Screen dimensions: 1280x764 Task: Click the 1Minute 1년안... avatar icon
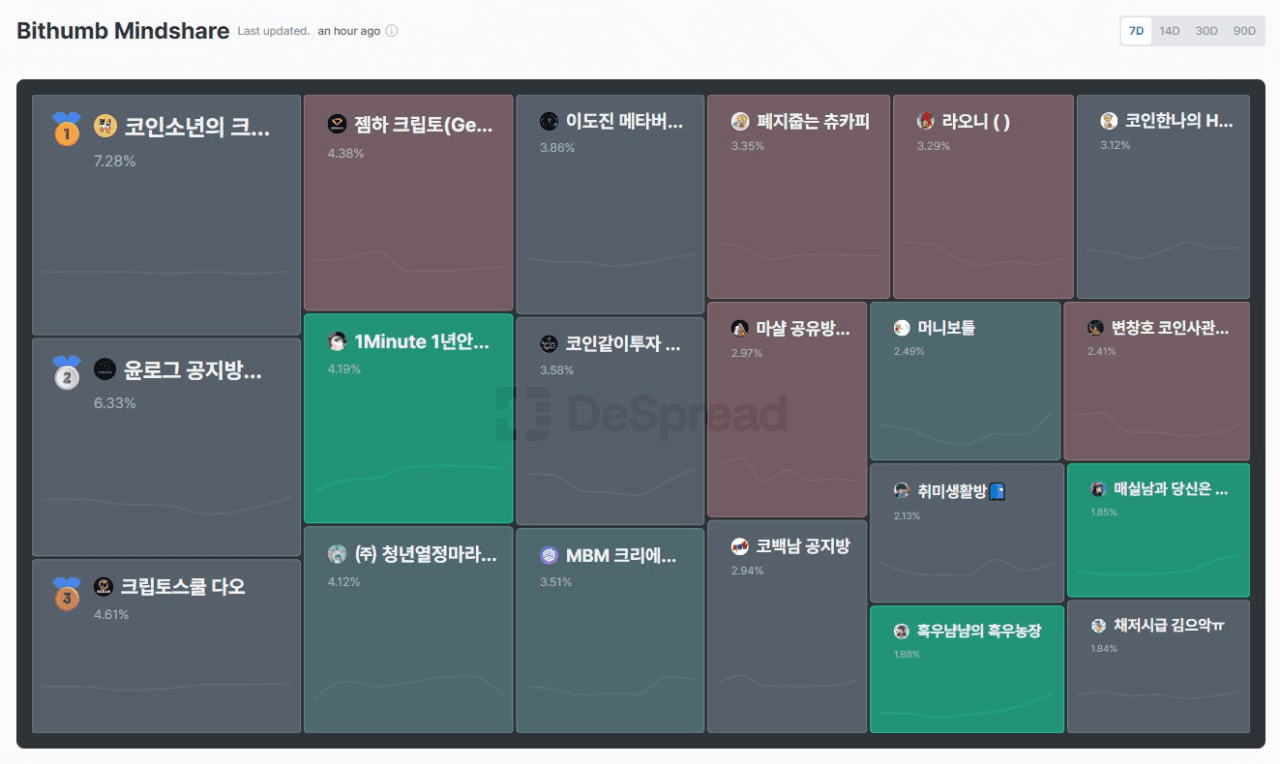point(337,341)
